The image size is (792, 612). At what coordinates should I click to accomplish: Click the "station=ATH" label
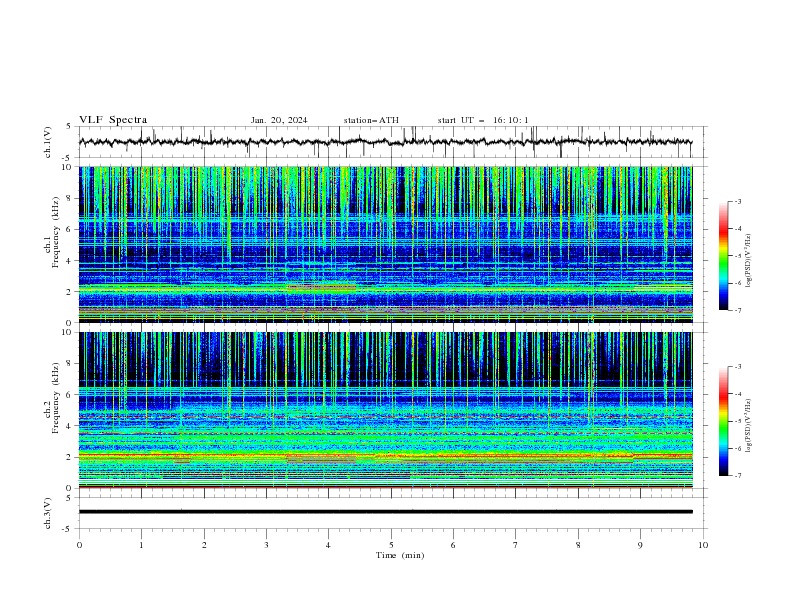371,120
